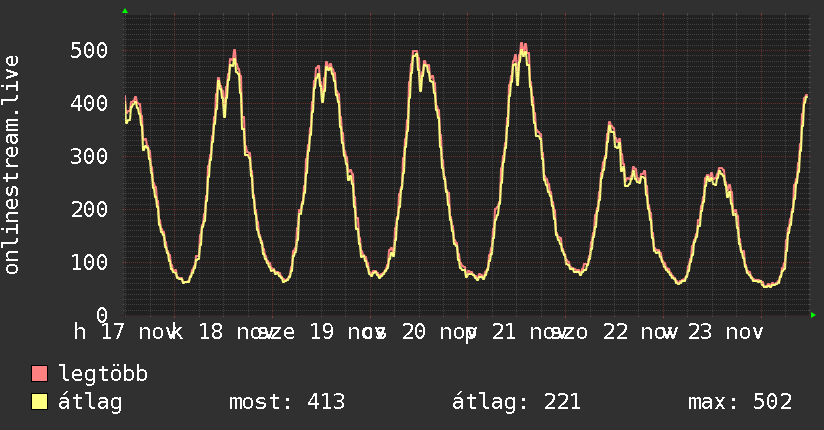
Task: Click the átlag legend label
Action: click(90, 402)
